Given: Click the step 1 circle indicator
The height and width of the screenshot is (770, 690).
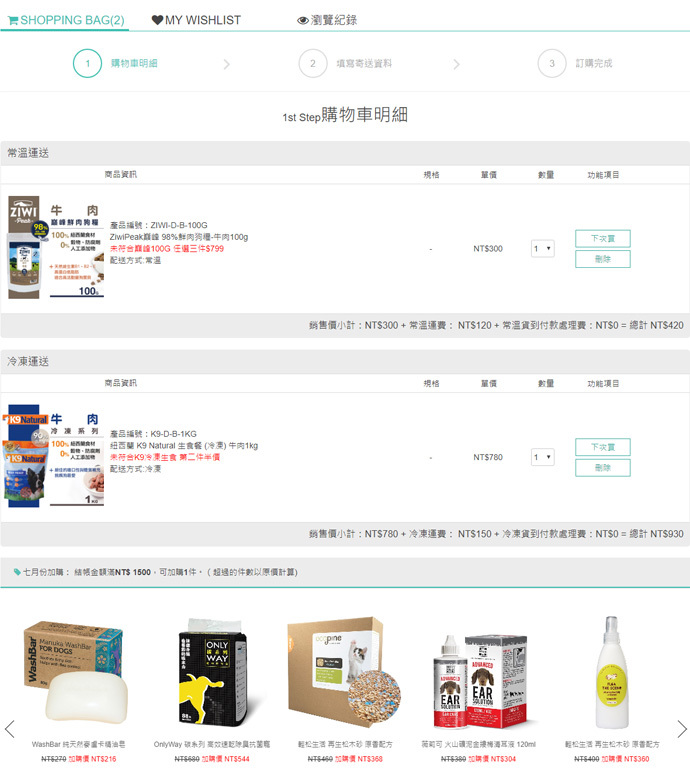Looking at the screenshot, I should pos(87,63).
